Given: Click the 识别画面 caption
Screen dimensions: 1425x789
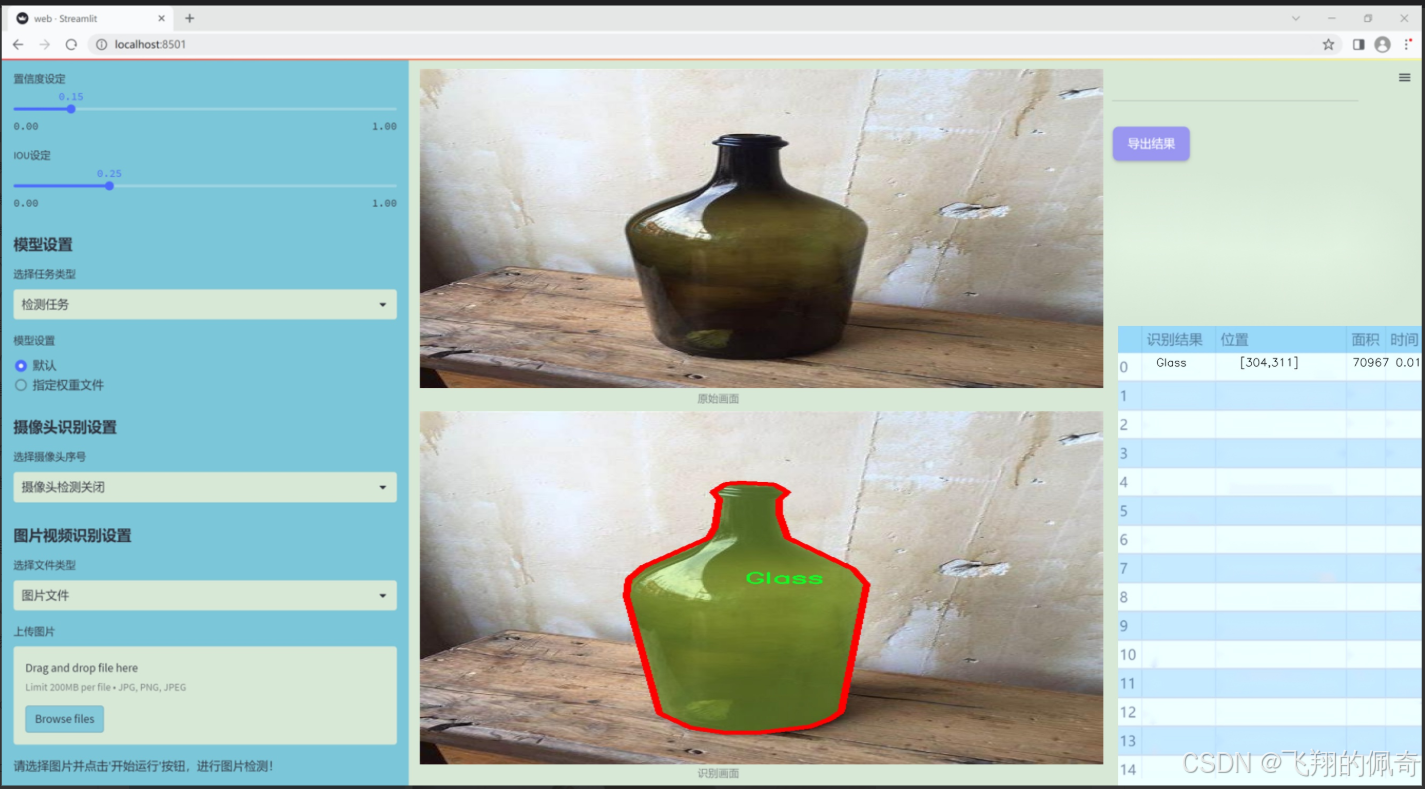Looking at the screenshot, I should tap(718, 774).
